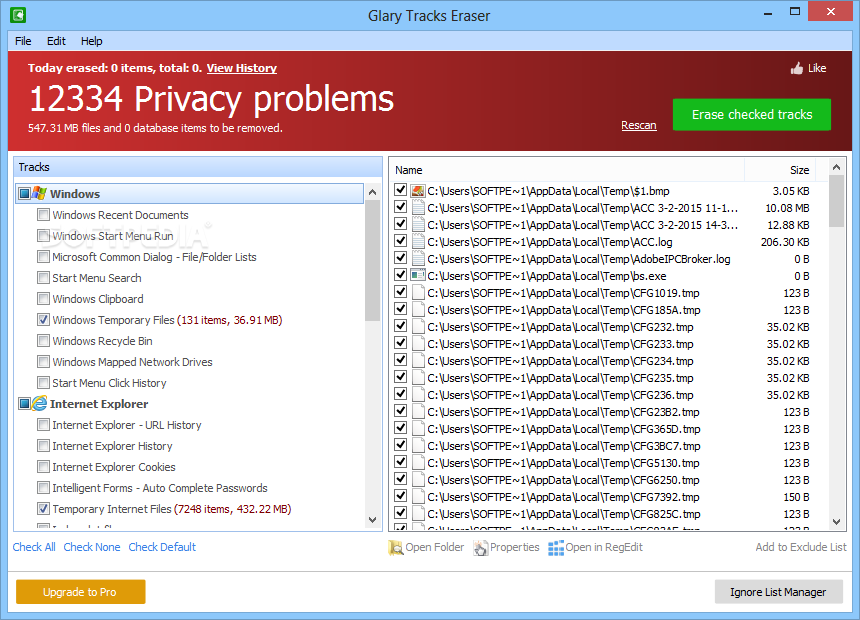
Task: Click the Upgrade to Pro button
Action: [x=81, y=592]
